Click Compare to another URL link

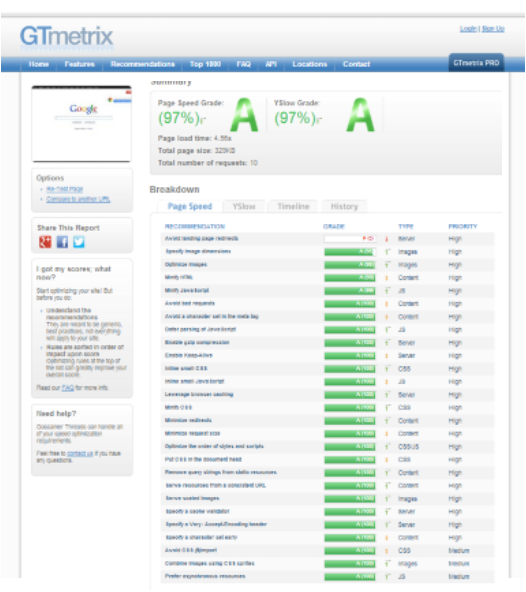(78, 199)
